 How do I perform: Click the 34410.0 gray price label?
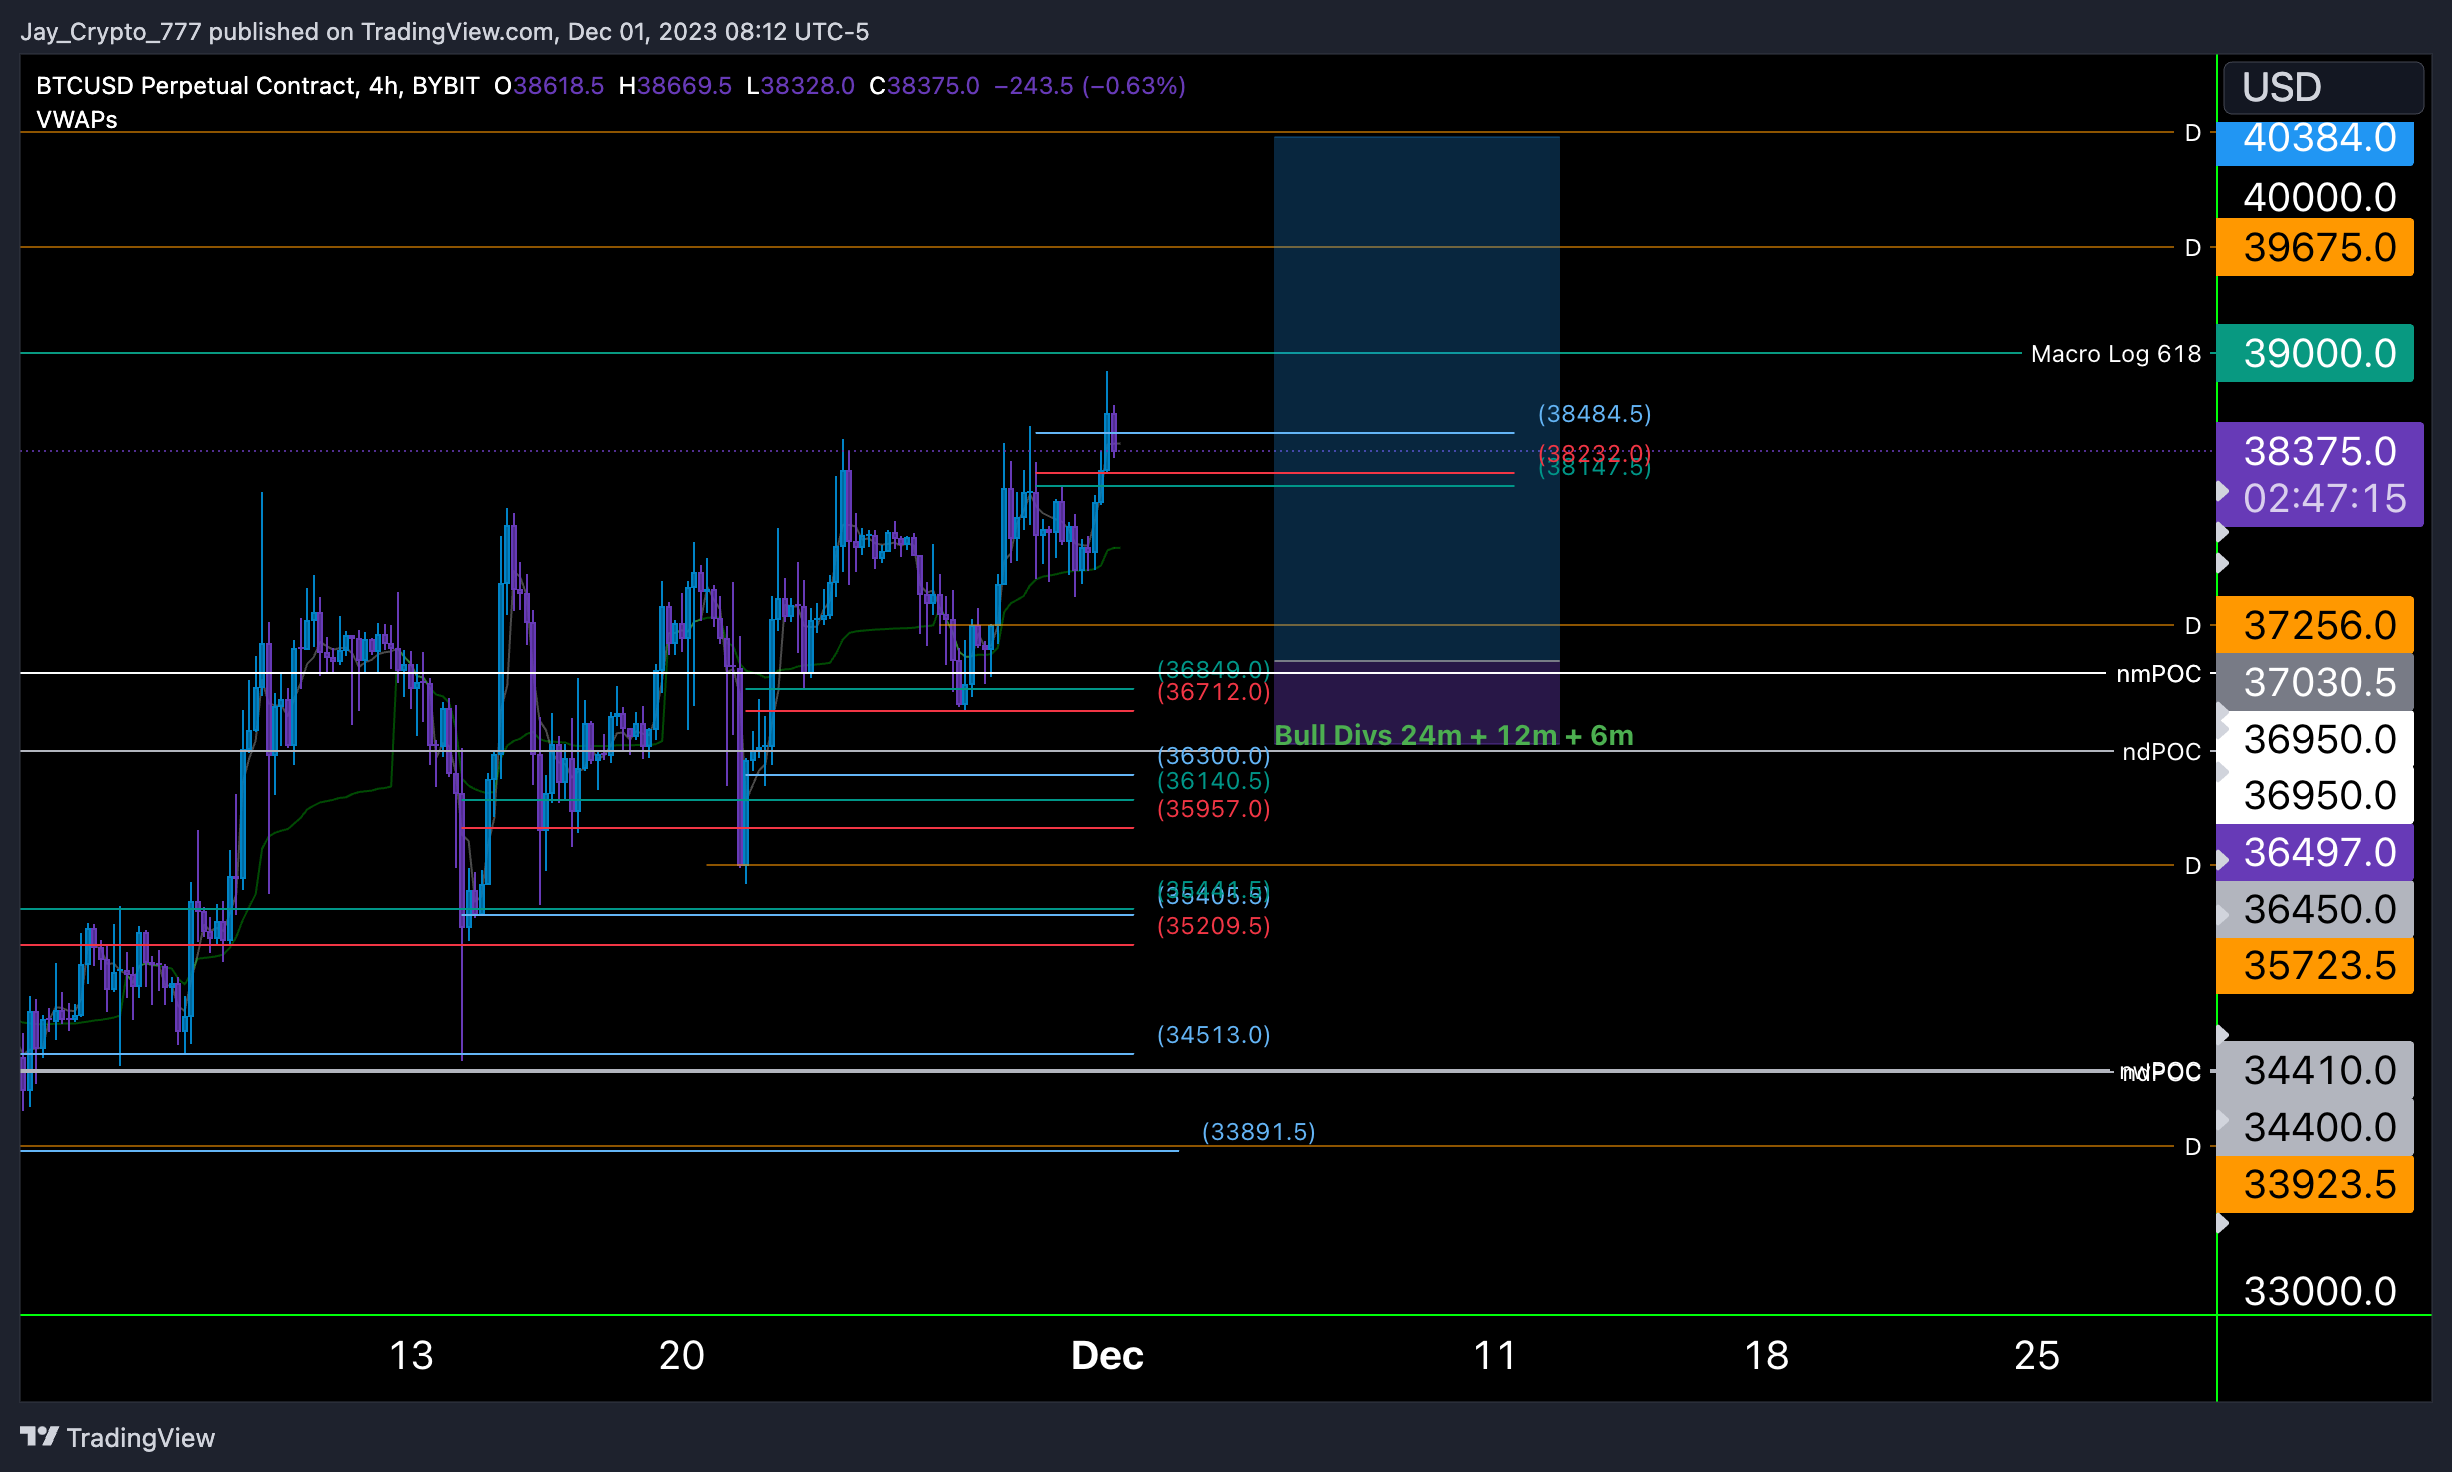[x=2315, y=1070]
